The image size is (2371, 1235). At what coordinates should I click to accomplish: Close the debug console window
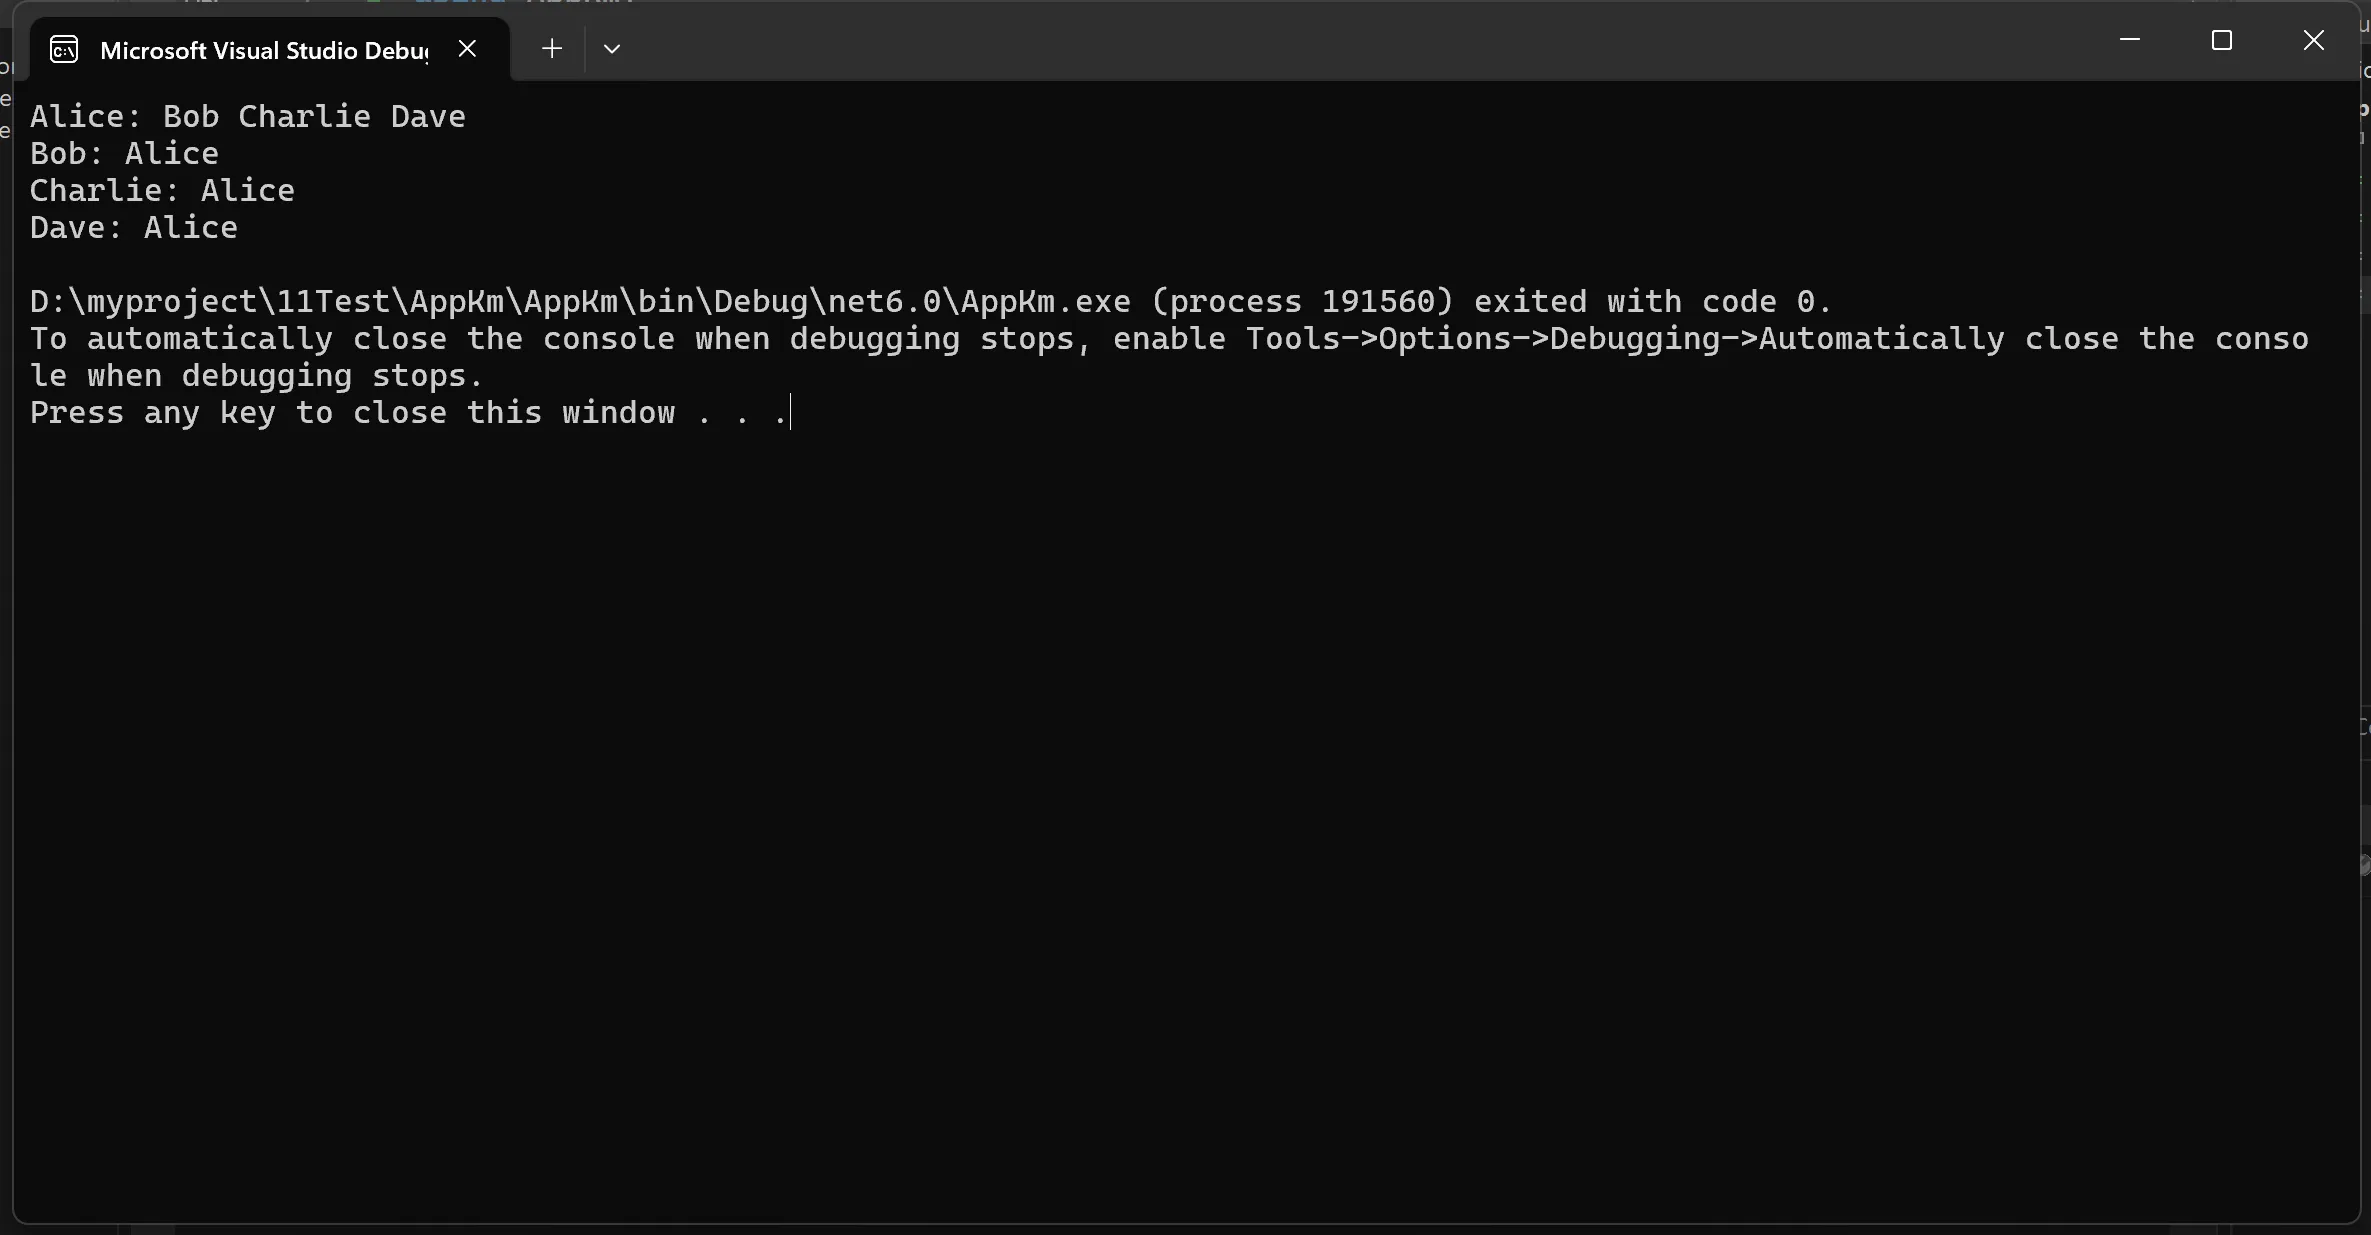click(x=2313, y=40)
